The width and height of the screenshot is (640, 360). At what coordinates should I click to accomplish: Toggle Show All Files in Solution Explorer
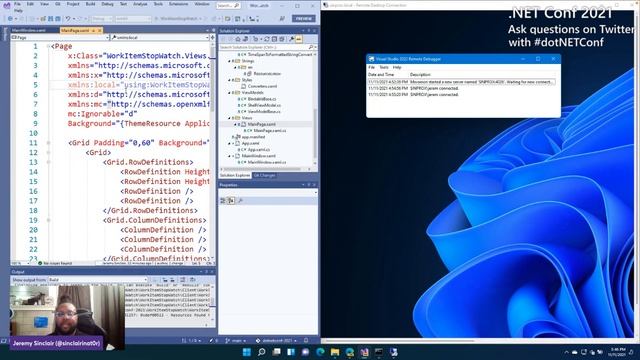tap(282, 39)
